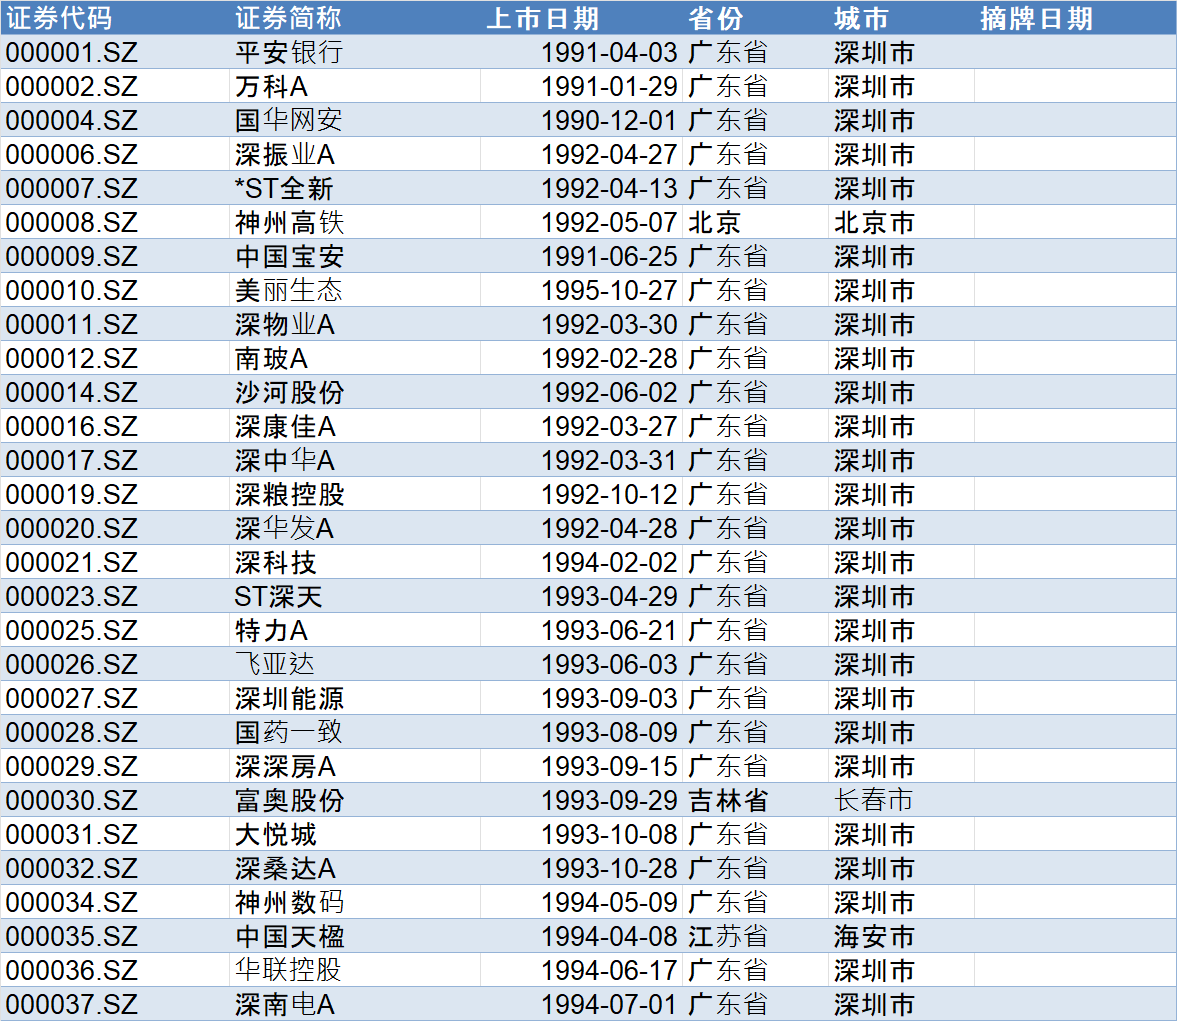Click date 1992-05-07

point(582,222)
